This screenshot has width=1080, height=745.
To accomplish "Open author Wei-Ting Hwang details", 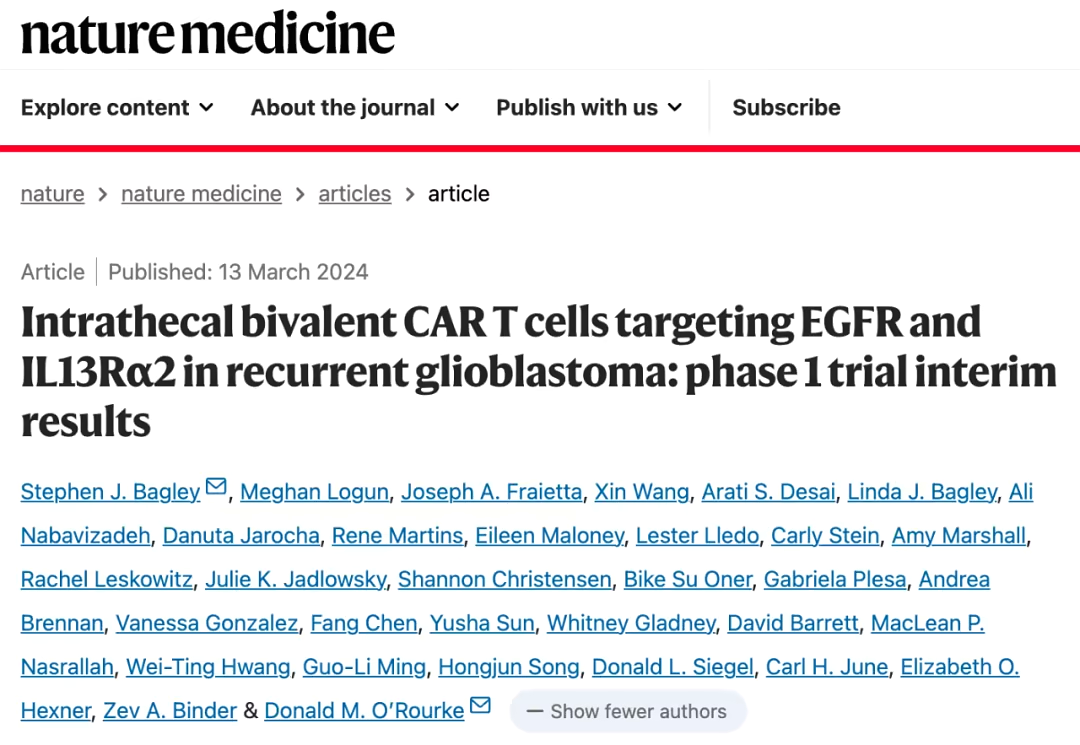I will [208, 667].
